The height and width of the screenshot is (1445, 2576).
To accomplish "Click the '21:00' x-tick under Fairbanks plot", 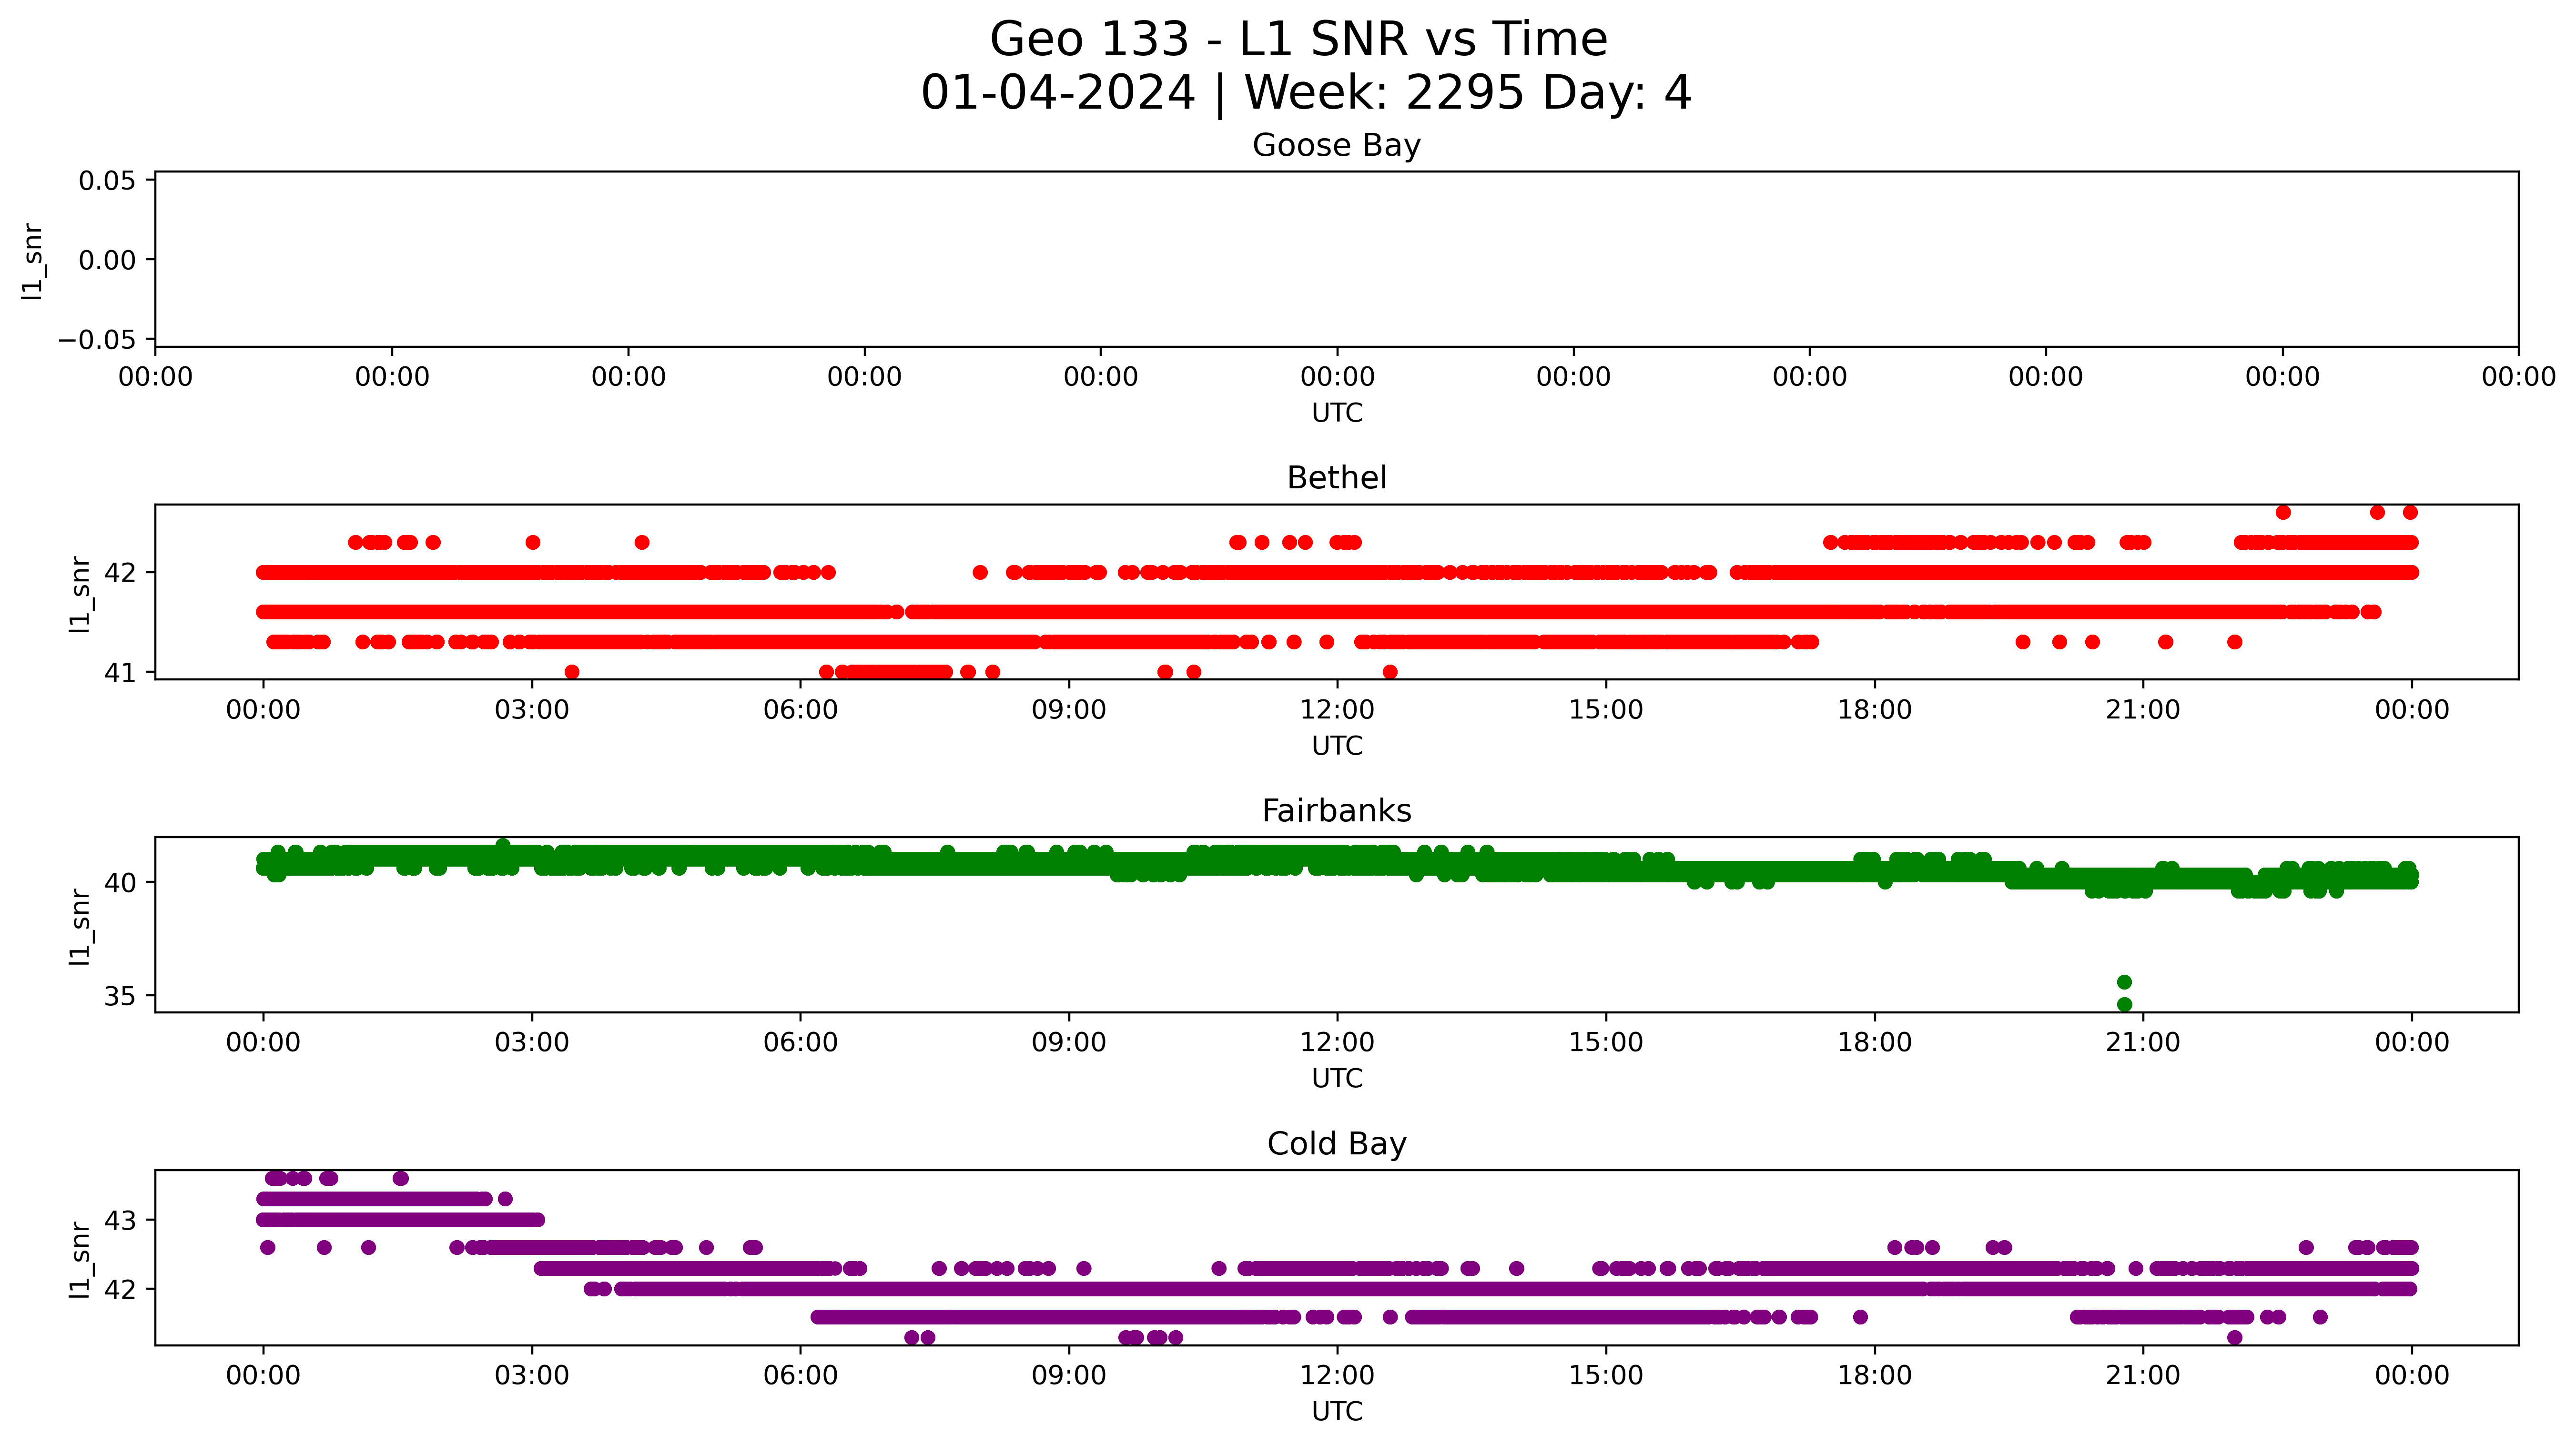I will coord(2143,1043).
